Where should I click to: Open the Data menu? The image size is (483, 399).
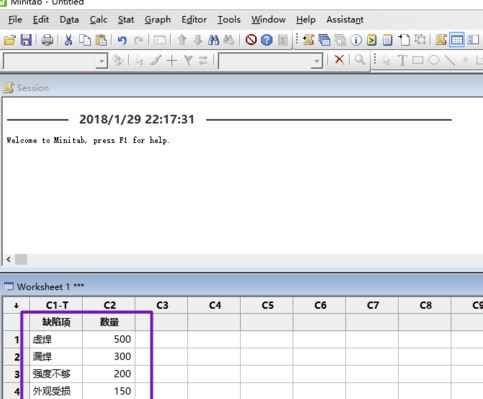click(69, 20)
